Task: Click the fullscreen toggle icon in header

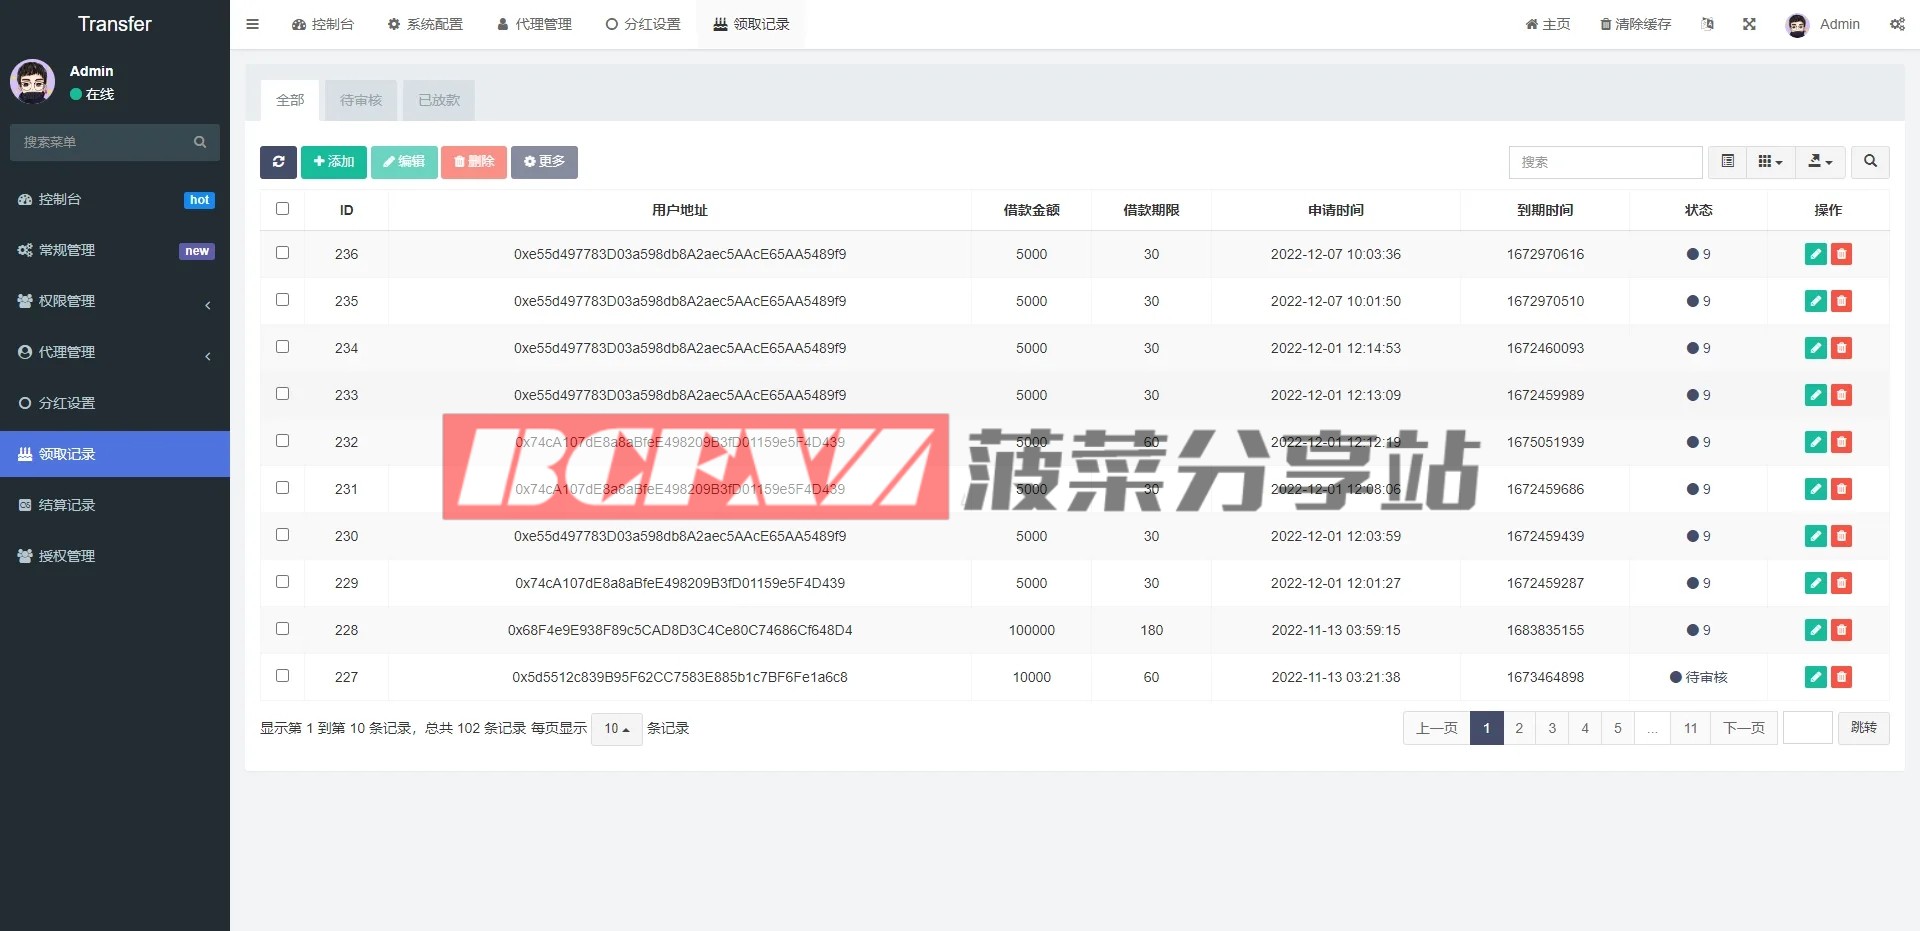Action: (1749, 24)
